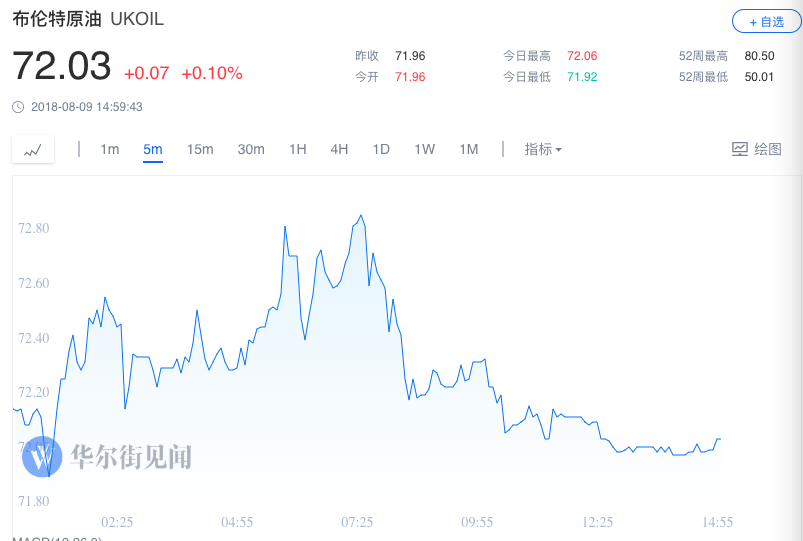Click the chart's highest peak near 07:25
The image size is (803, 541).
[361, 216]
